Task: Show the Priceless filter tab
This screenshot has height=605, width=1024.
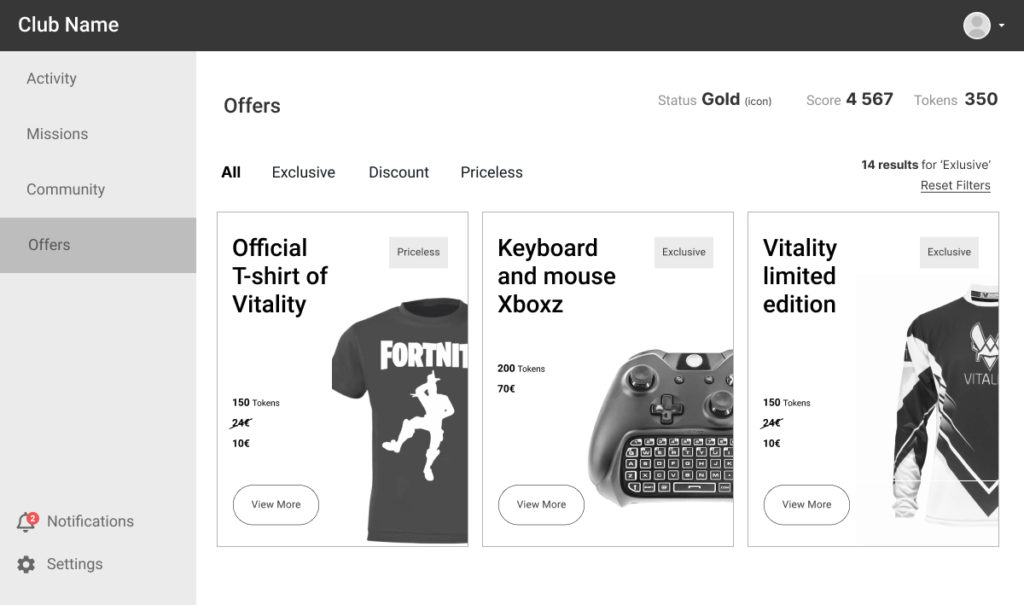Action: tap(492, 172)
